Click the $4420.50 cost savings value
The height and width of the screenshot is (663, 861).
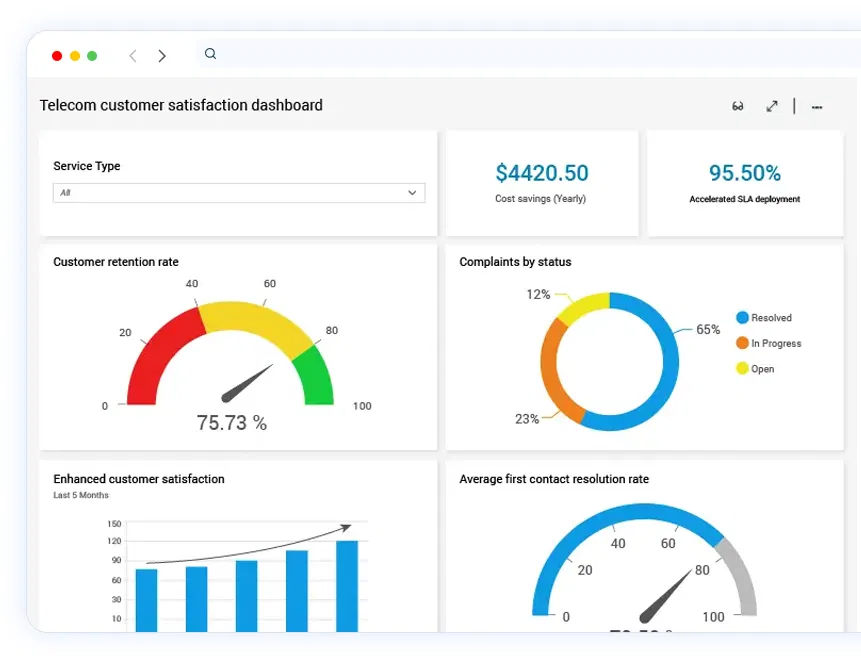pyautogui.click(x=541, y=173)
